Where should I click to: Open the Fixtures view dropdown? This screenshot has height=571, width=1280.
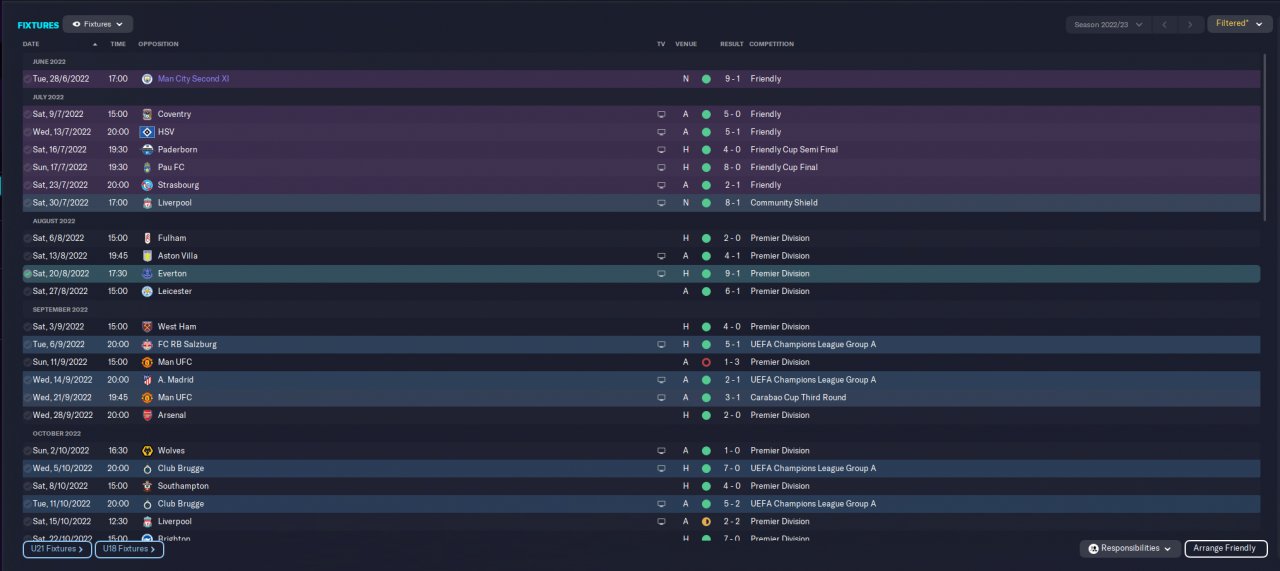pyautogui.click(x=98, y=24)
